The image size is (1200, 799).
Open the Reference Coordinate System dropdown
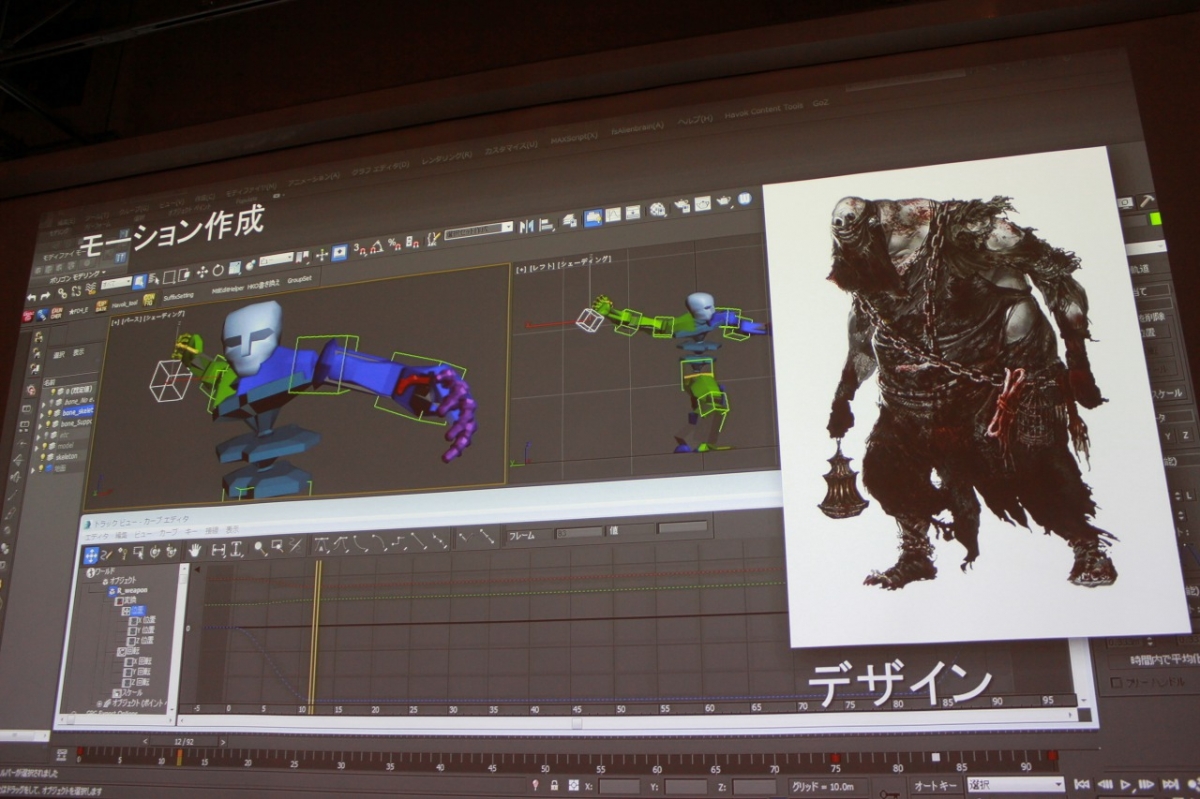click(277, 259)
